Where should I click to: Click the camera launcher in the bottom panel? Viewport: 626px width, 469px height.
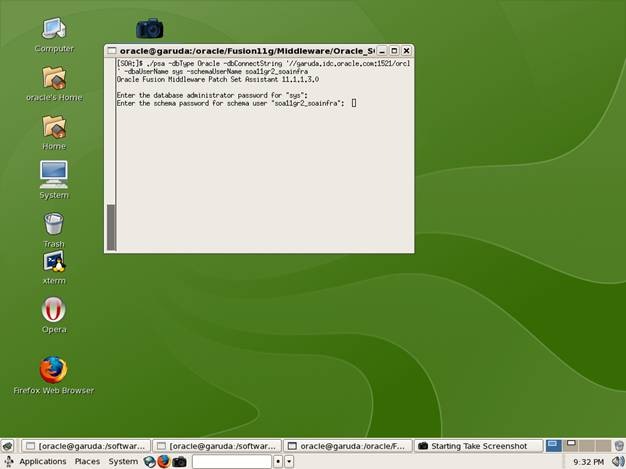[x=179, y=462]
